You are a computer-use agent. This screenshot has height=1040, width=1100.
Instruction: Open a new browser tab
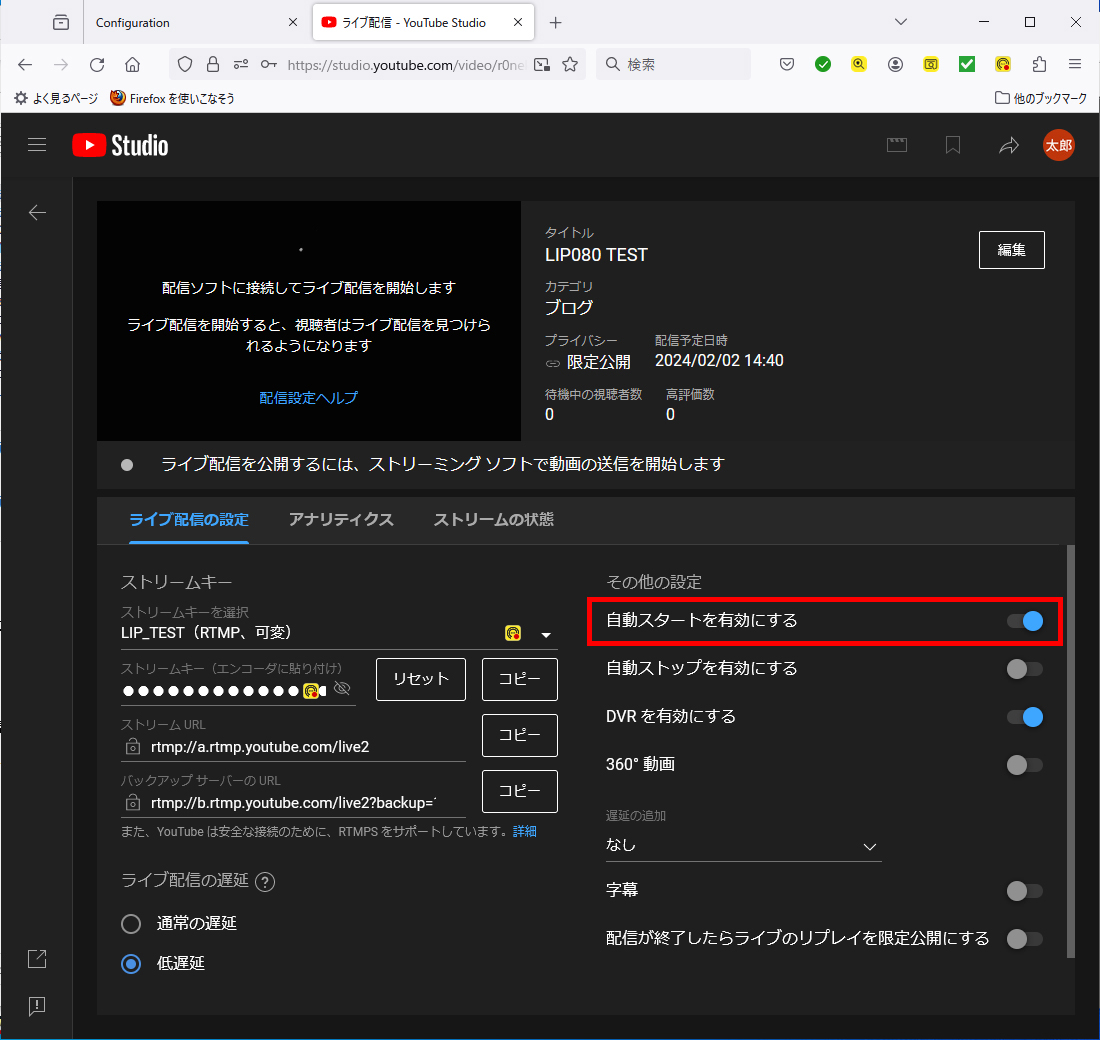556,22
